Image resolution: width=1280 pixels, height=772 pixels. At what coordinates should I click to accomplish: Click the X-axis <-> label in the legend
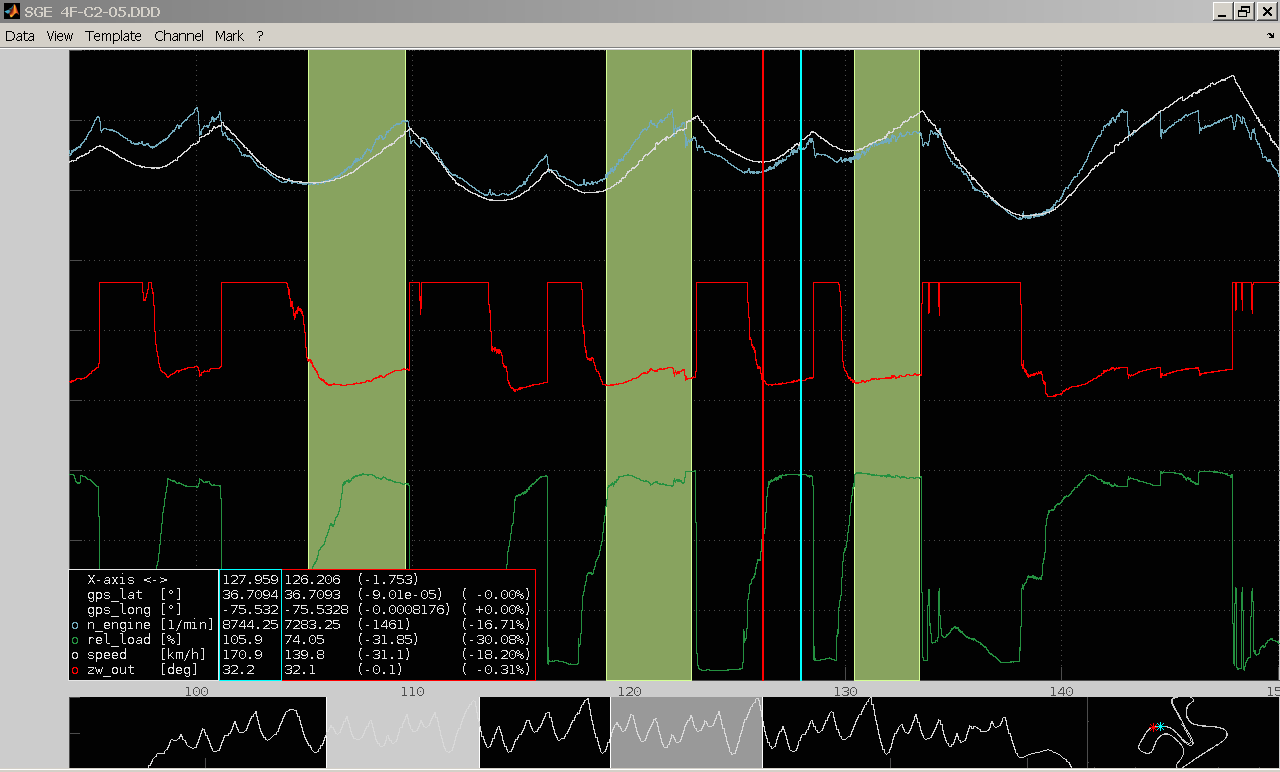[128, 580]
